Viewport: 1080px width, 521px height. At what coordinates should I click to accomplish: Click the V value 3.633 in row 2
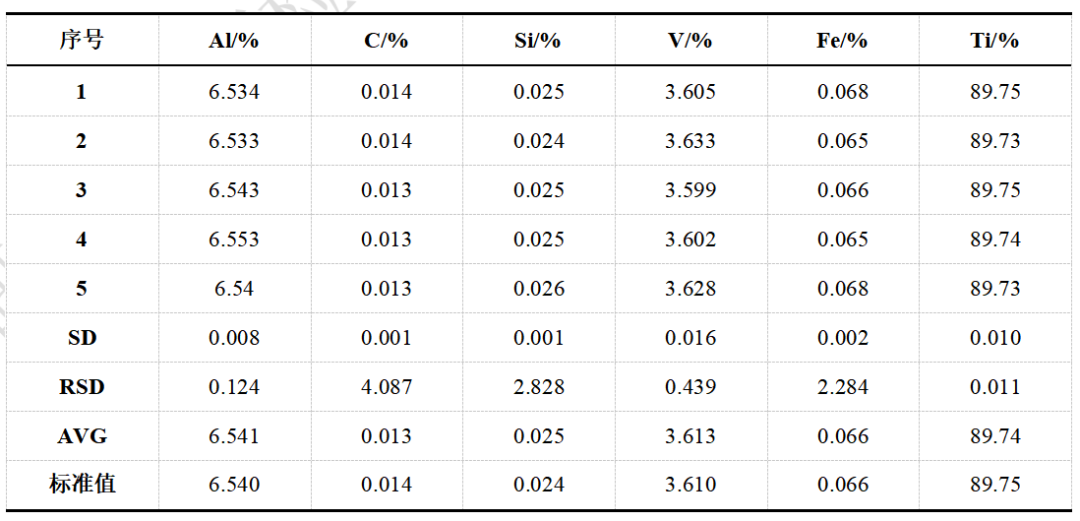[x=690, y=141]
